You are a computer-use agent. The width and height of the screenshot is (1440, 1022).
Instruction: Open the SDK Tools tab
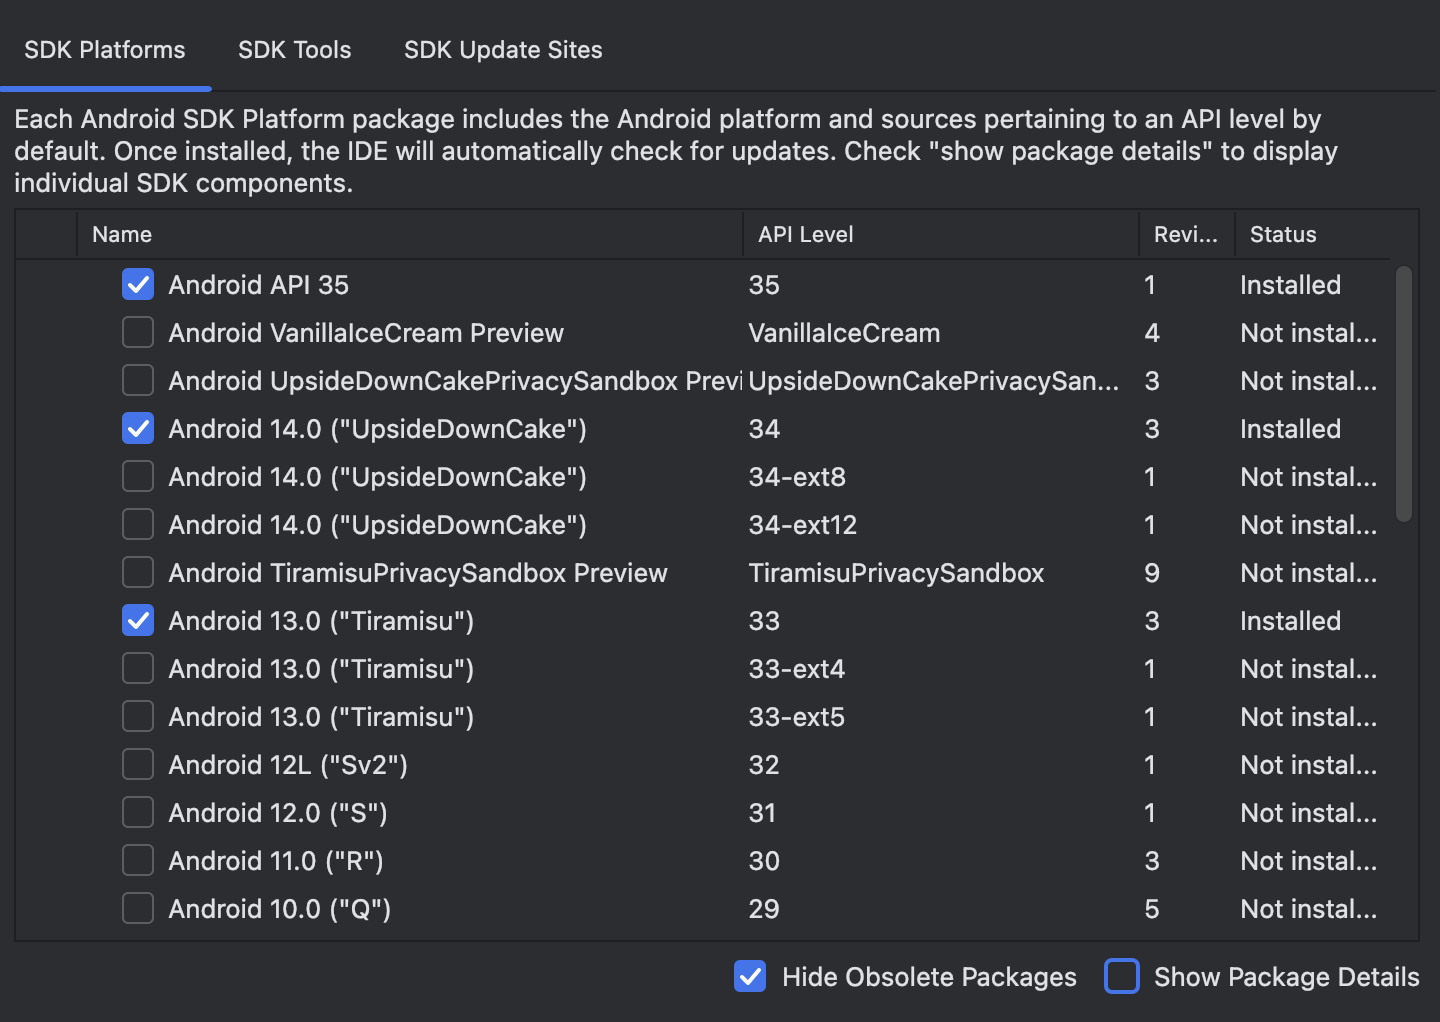(x=295, y=50)
